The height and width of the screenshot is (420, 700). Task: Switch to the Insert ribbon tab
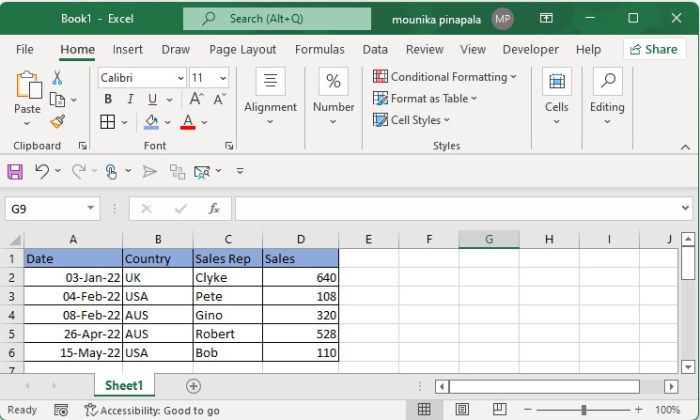[127, 49]
